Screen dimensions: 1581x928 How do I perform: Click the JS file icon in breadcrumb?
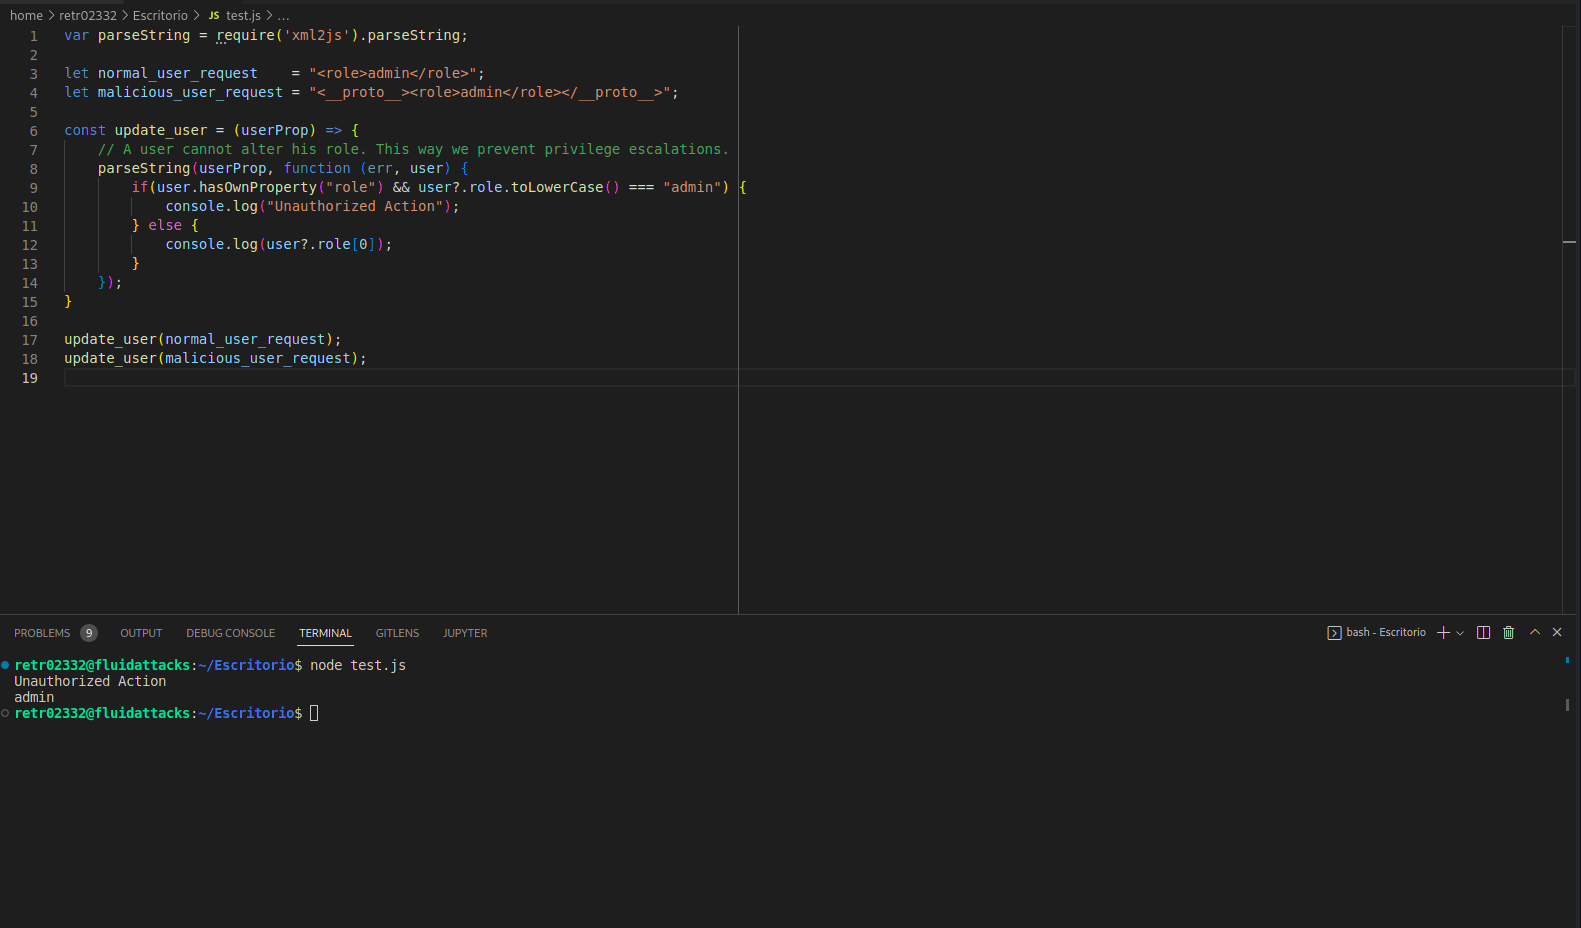tap(214, 15)
